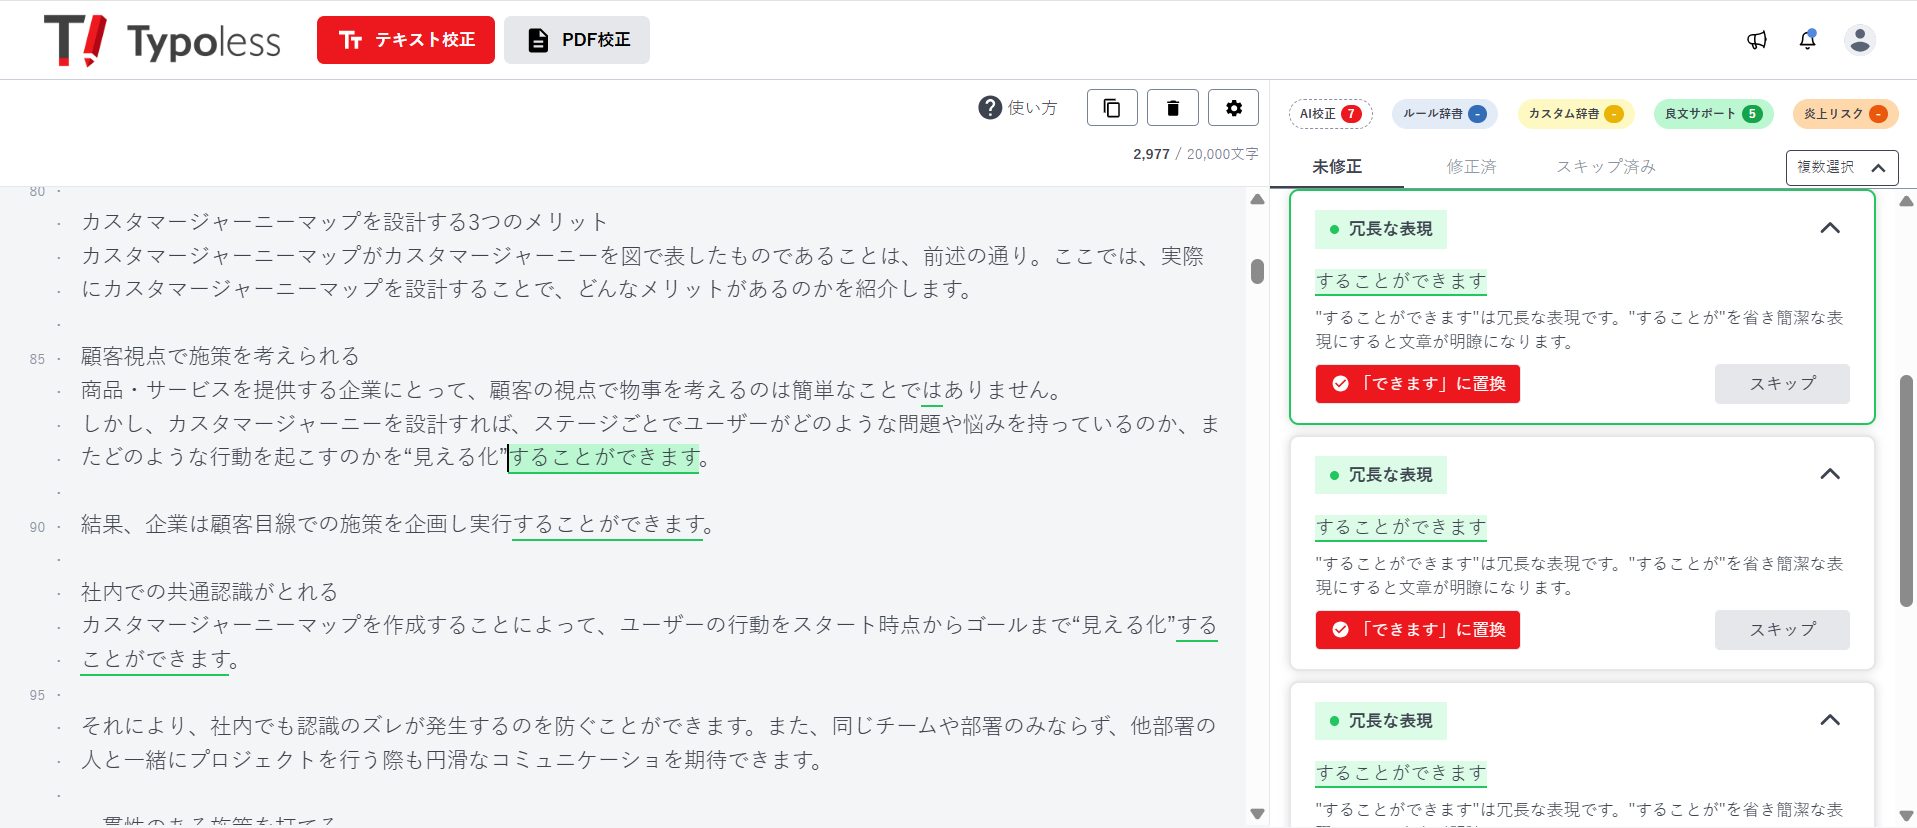Select the 未修正 tab
Viewport: 1917px width, 828px height.
click(x=1337, y=167)
